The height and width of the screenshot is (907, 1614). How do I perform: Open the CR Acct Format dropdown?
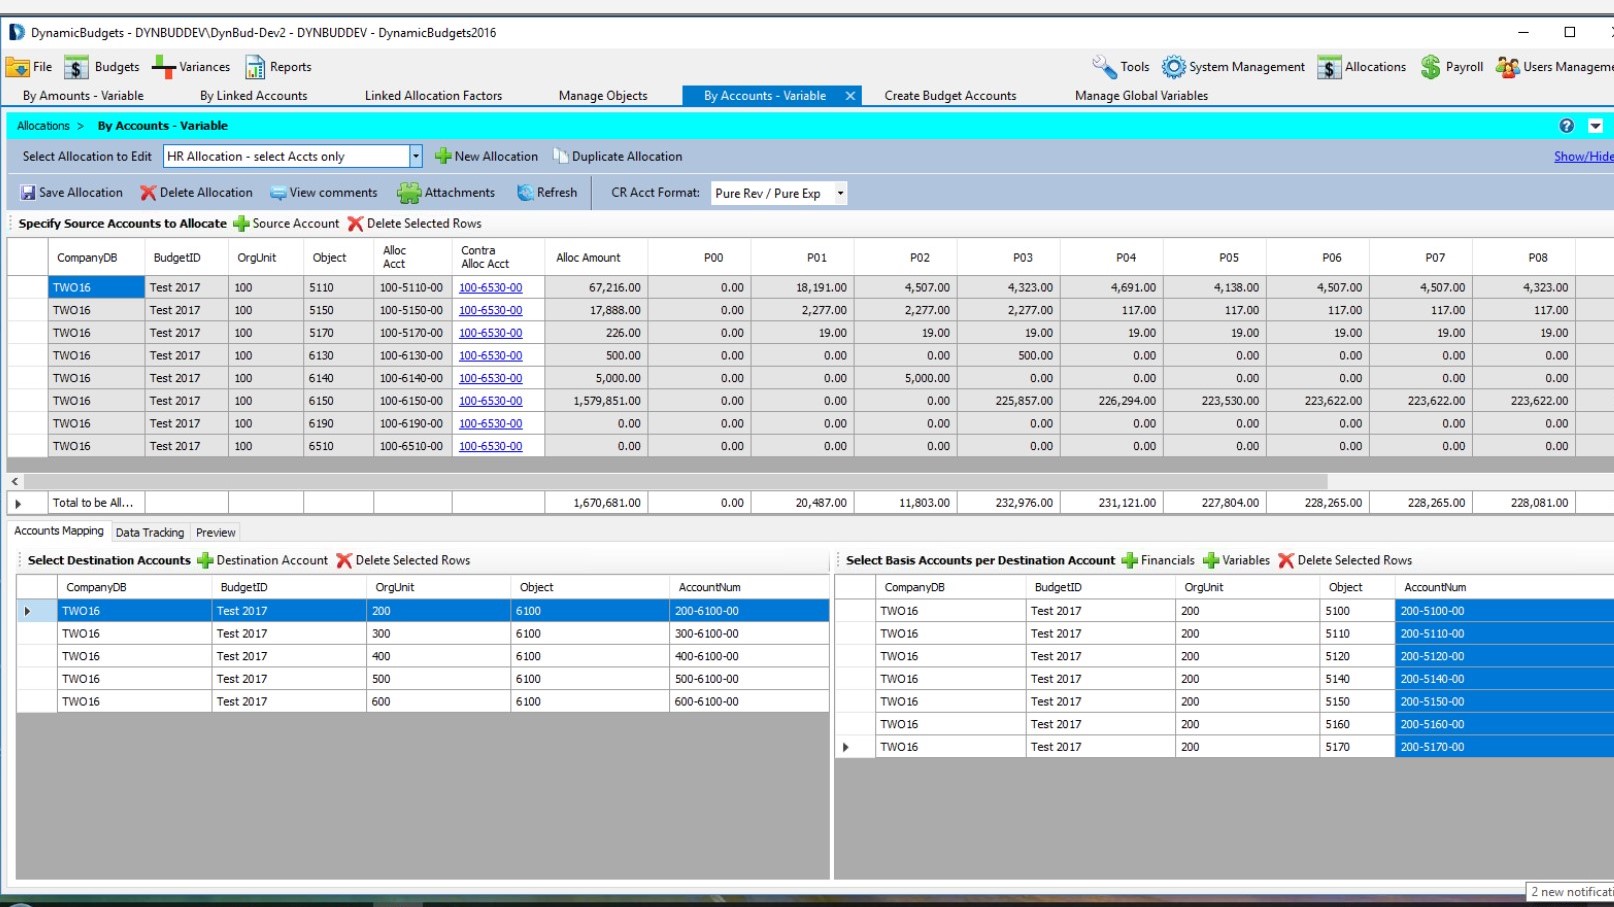point(840,194)
